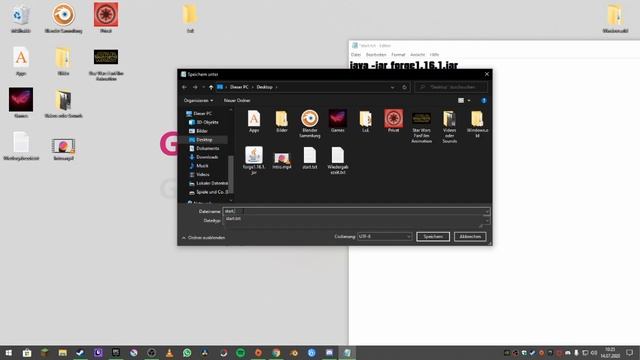640x360 pixels.
Task: Go back in the save dialog
Action: click(184, 87)
